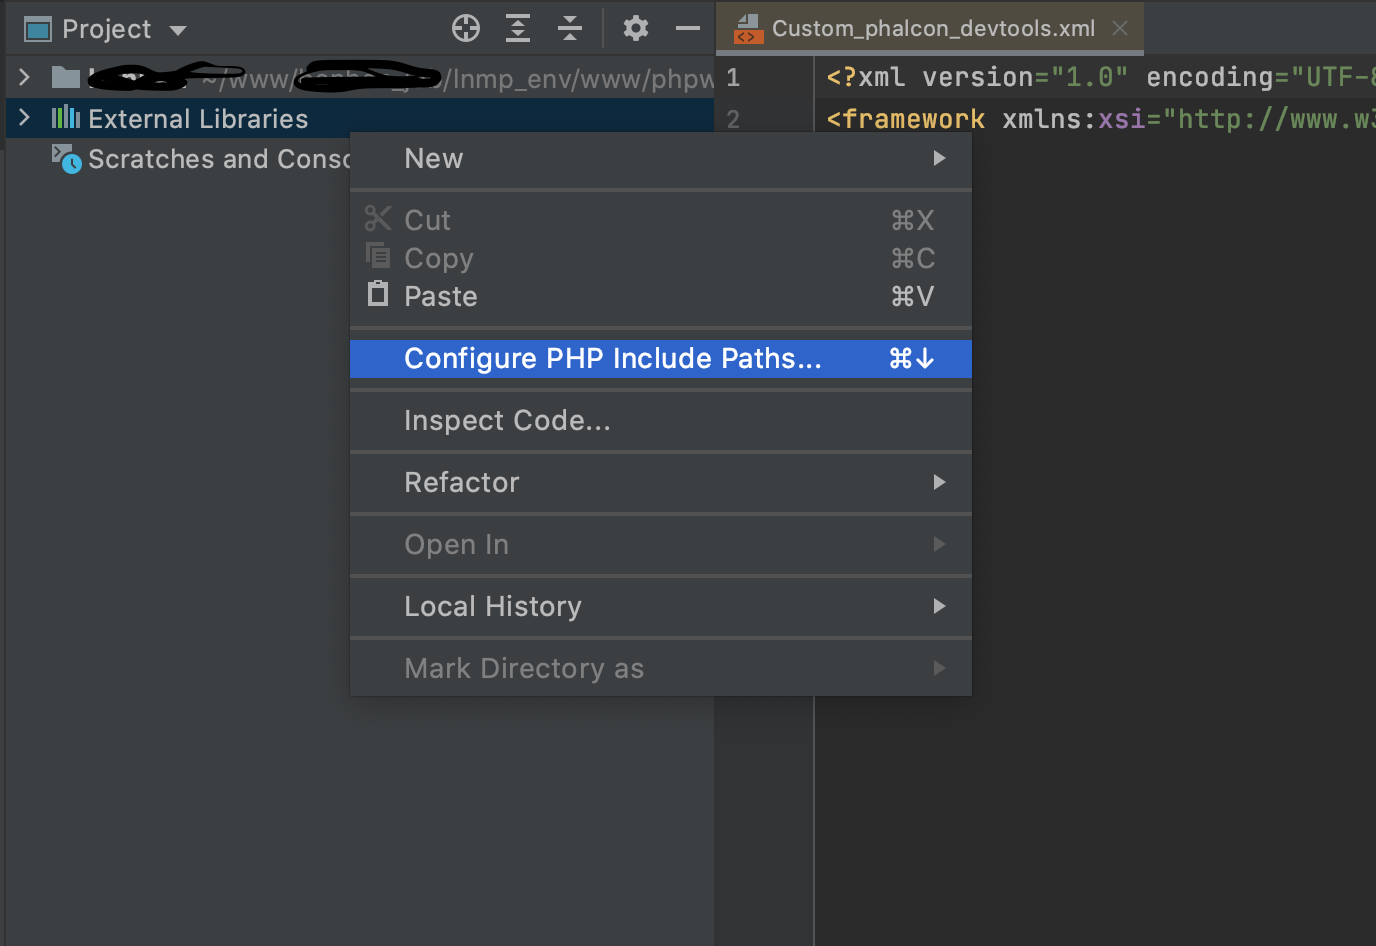The height and width of the screenshot is (946, 1376).
Task: Click the XML file icon on the editor tab
Action: tap(748, 29)
